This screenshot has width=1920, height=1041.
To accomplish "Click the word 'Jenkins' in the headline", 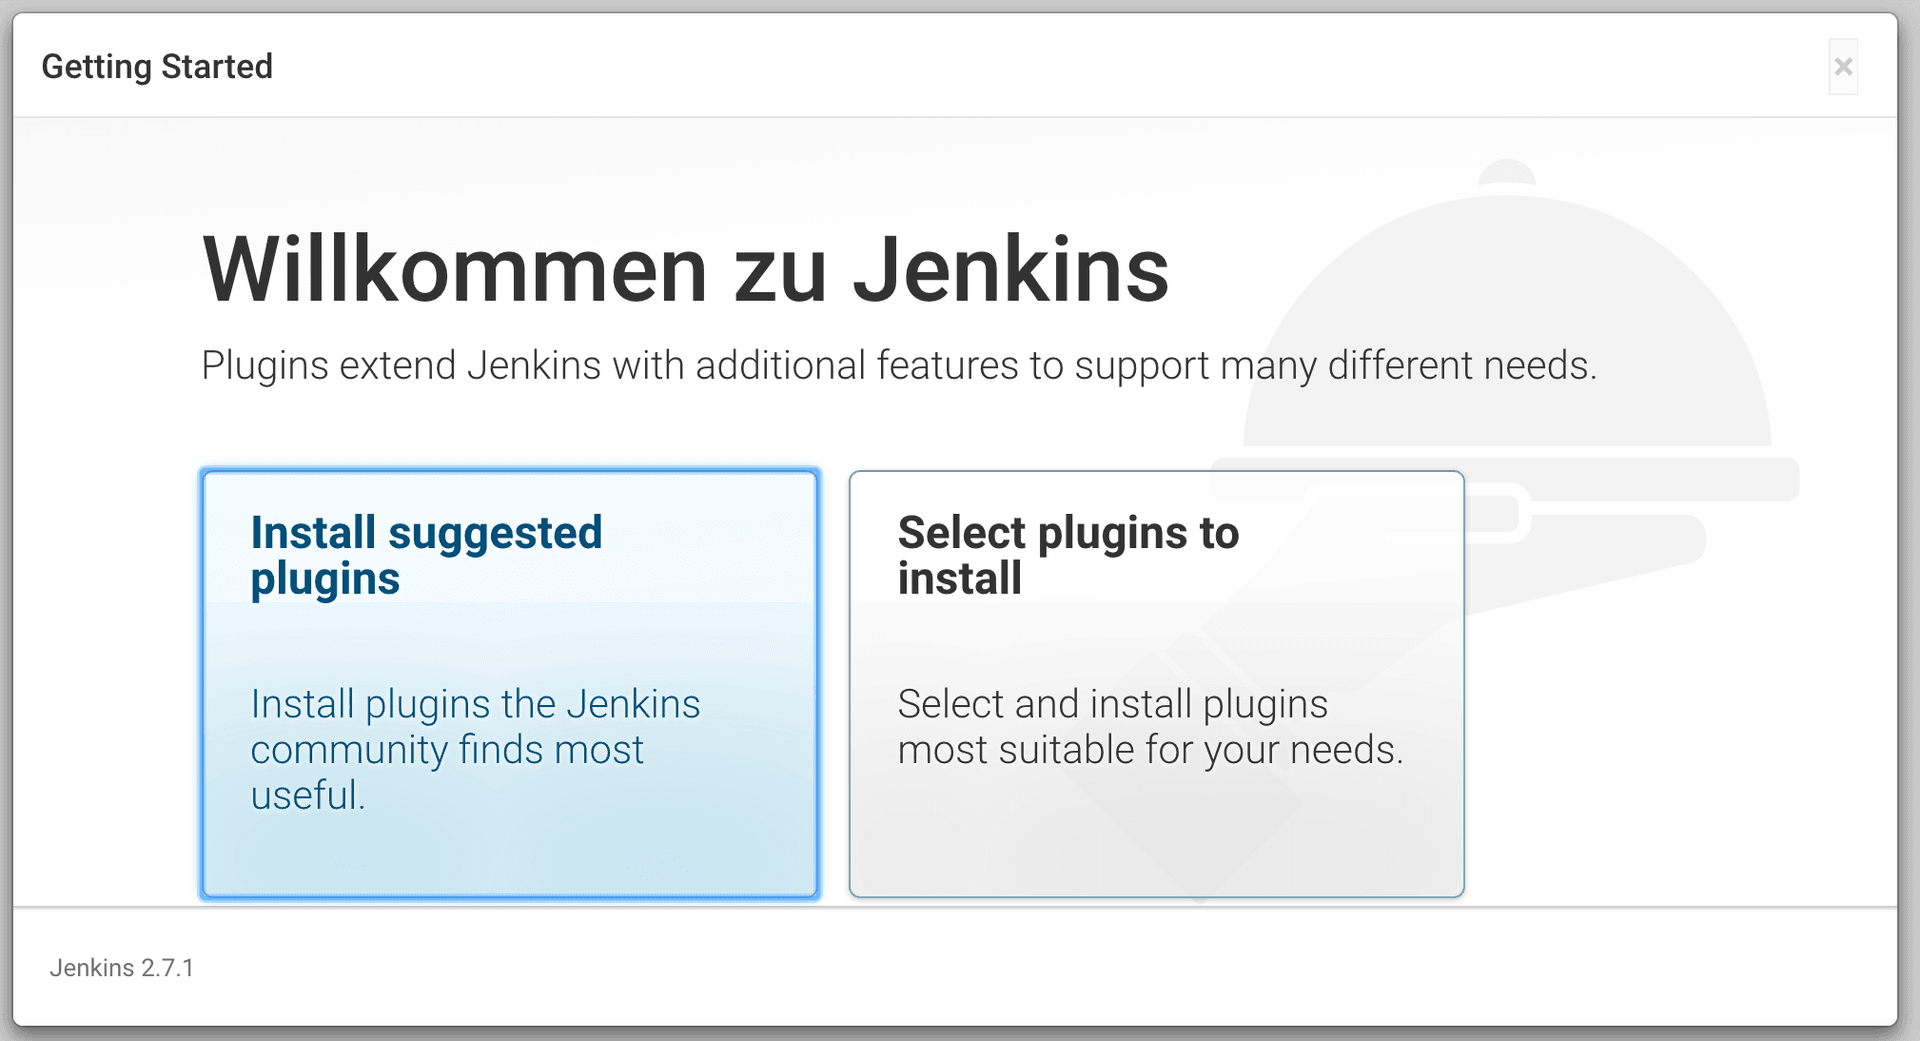I will pyautogui.click(x=1010, y=270).
